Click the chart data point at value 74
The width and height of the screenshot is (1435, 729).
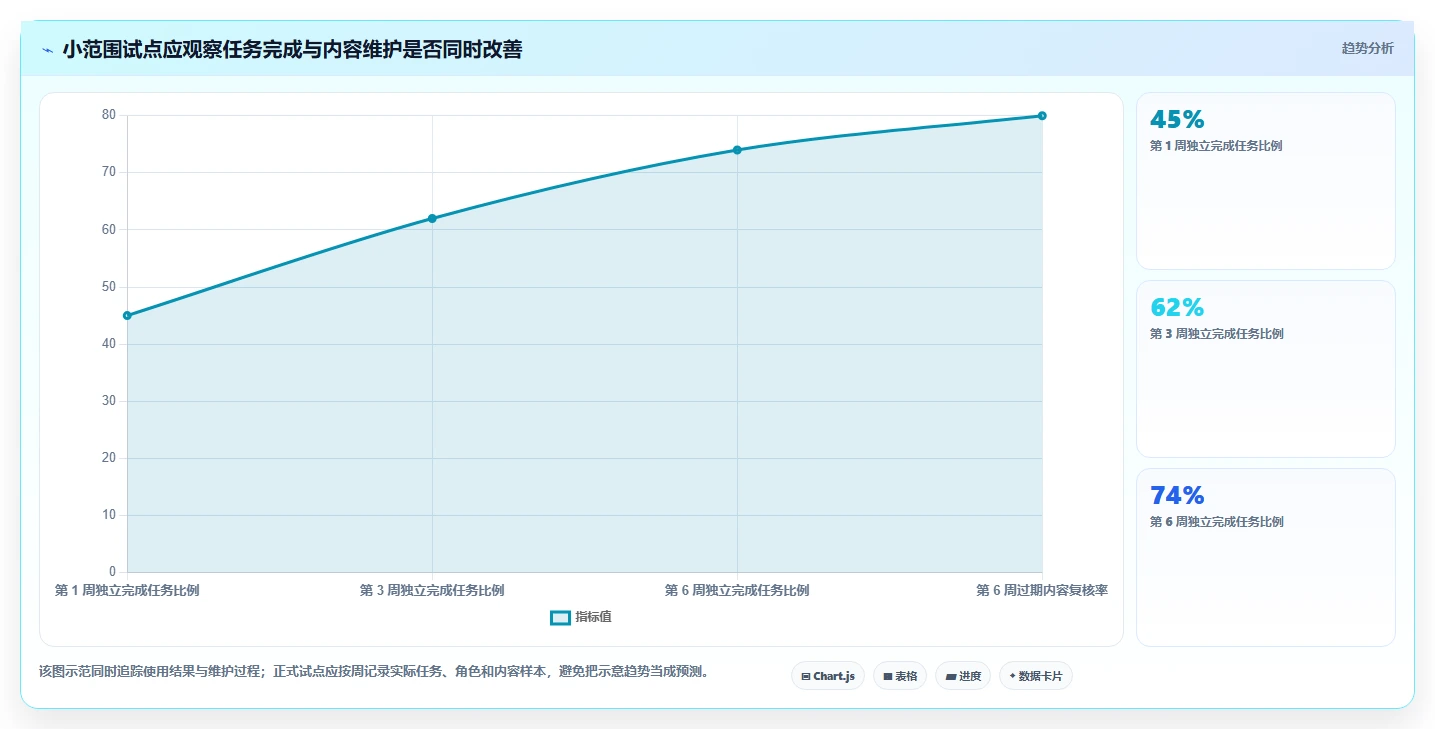coord(737,150)
